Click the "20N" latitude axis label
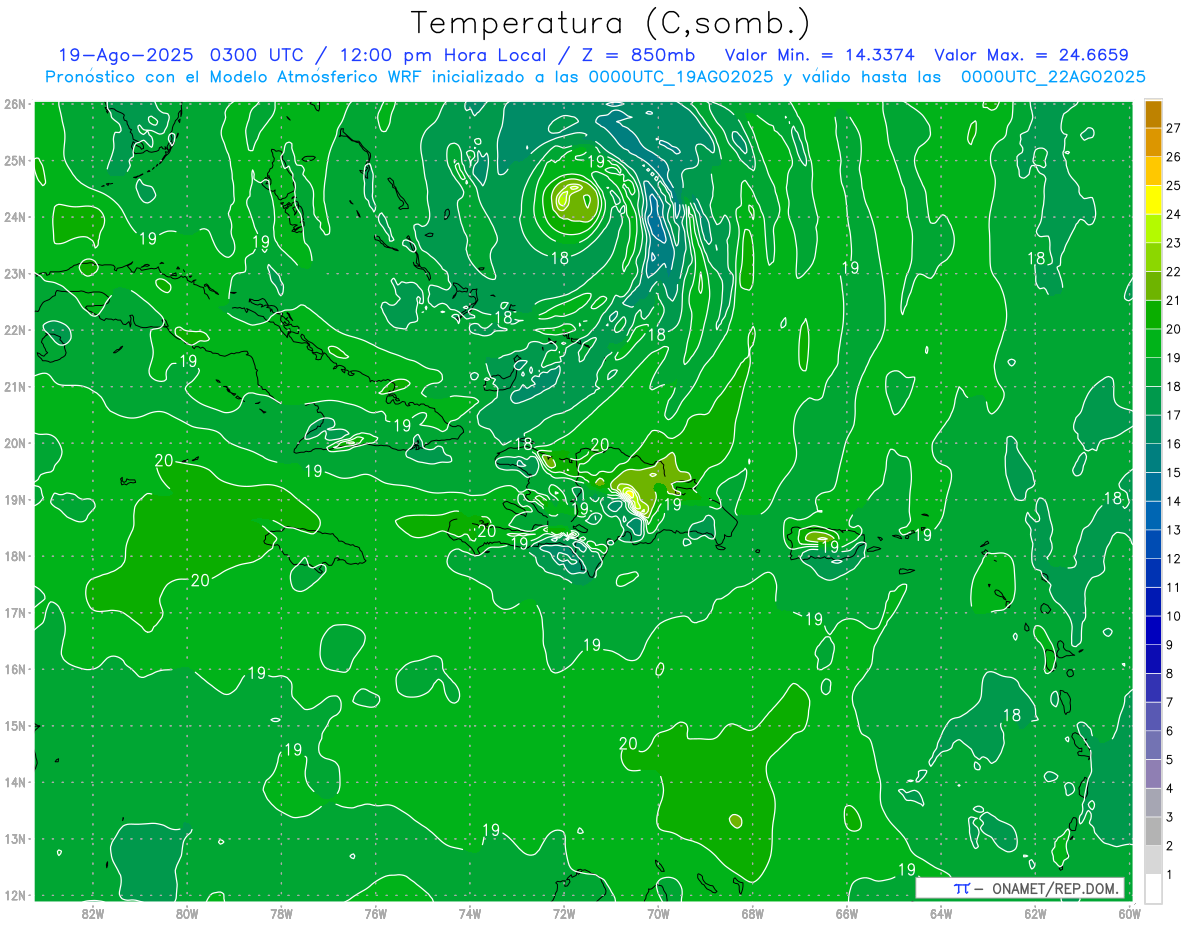Image resolution: width=1200 pixels, height=927 pixels. (x=15, y=443)
